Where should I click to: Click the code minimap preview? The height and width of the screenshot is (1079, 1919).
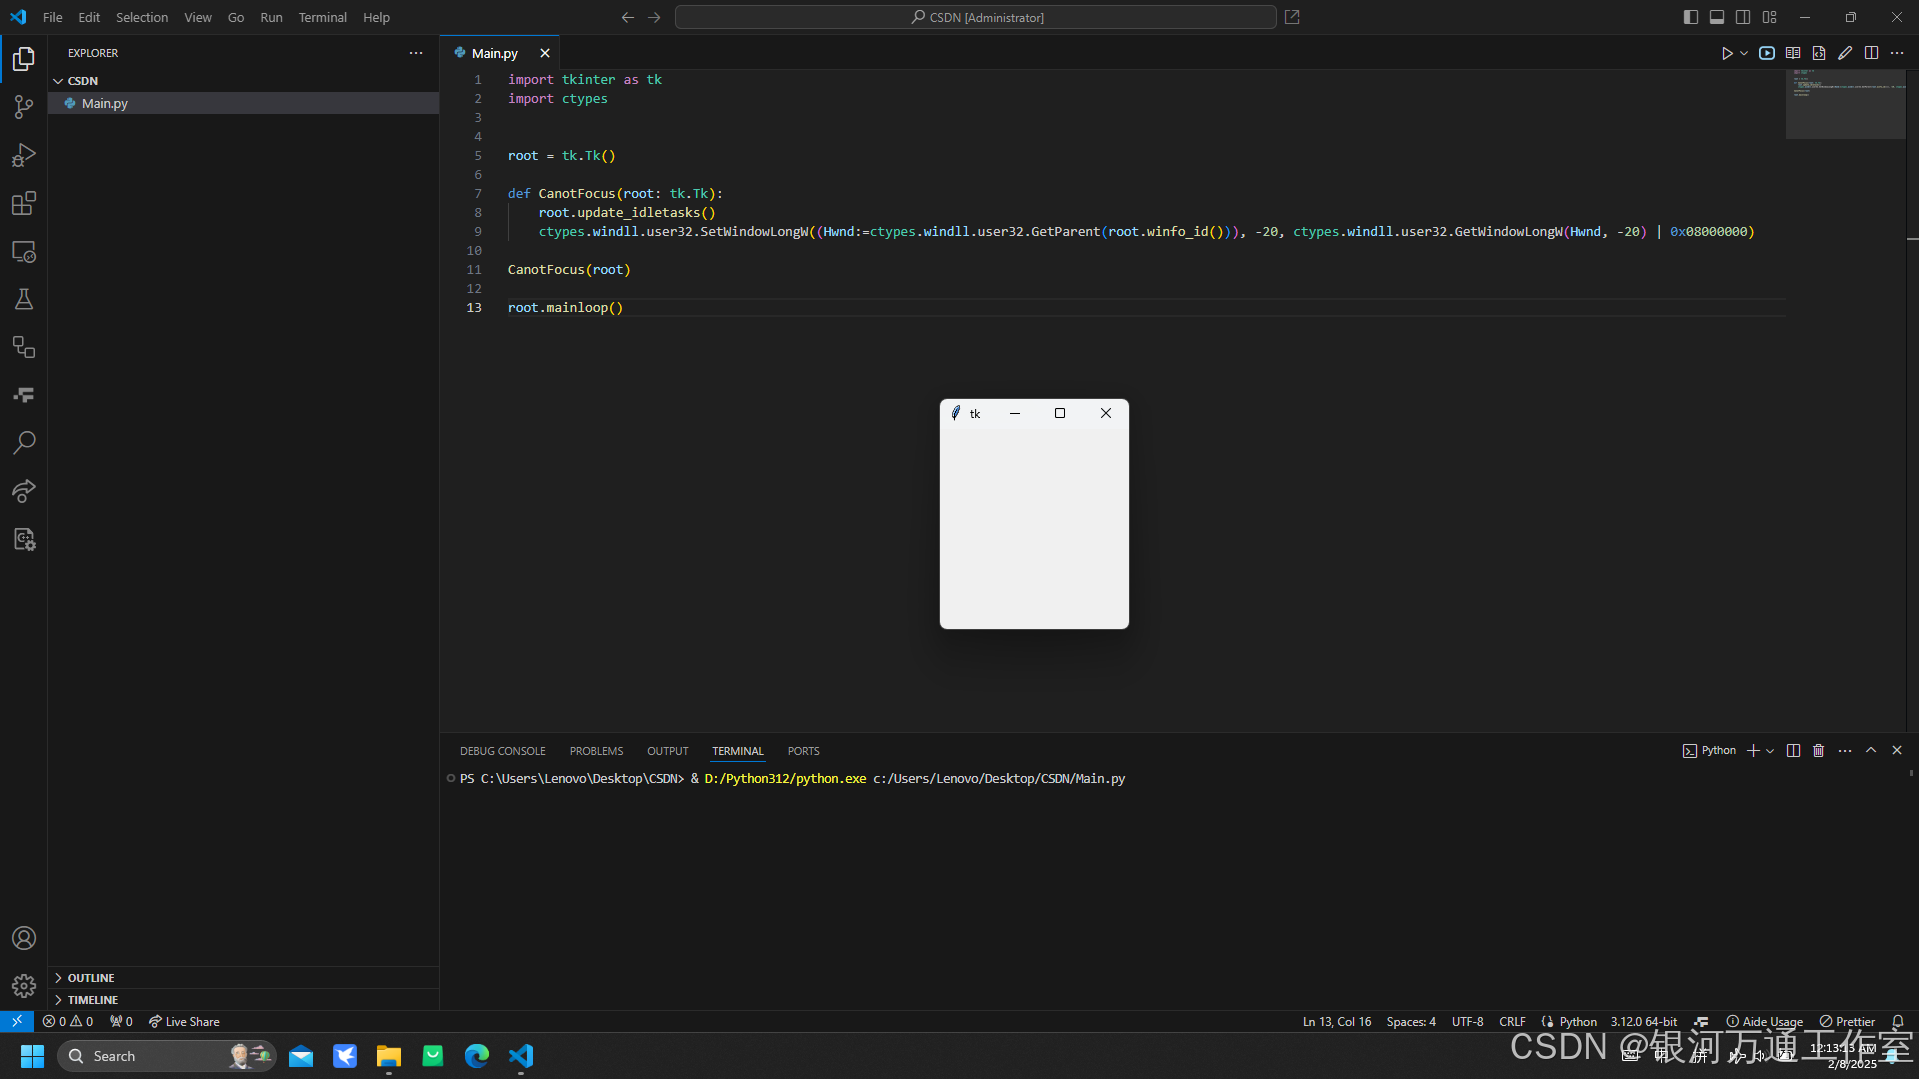1845,104
